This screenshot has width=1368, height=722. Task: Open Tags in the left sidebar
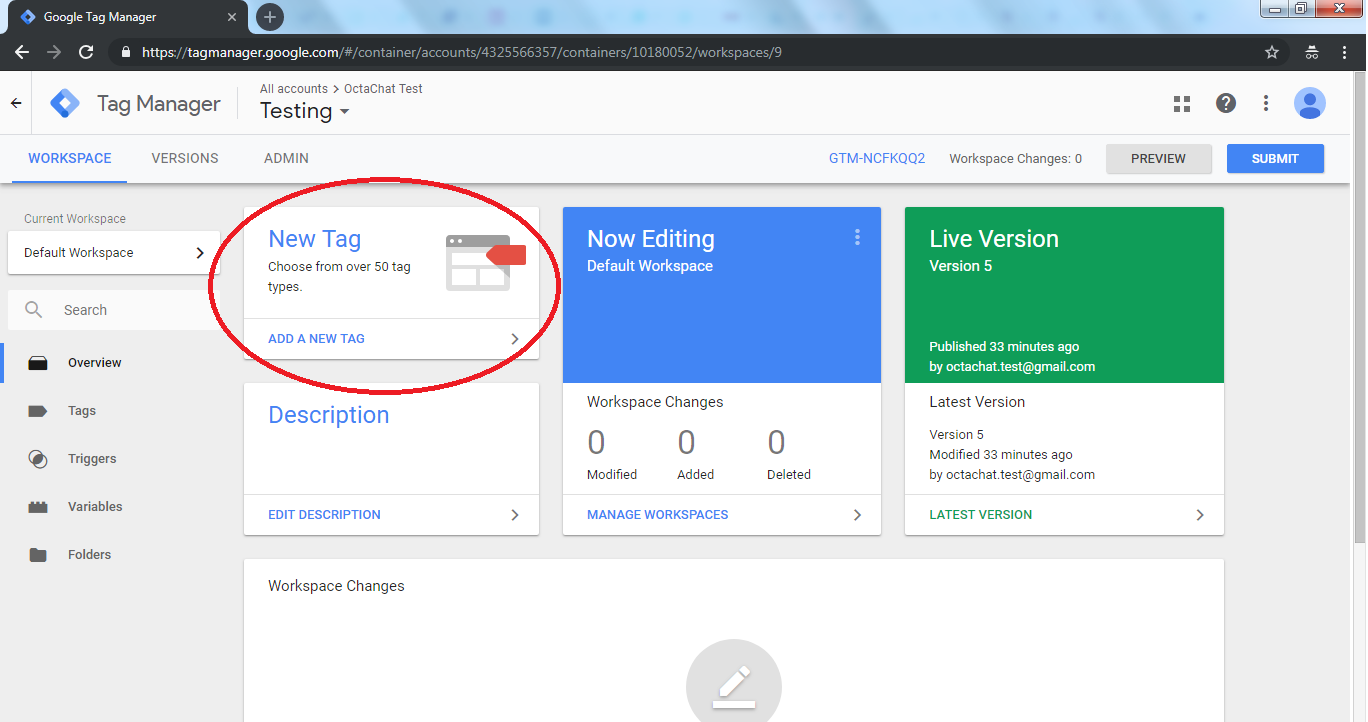pos(82,411)
